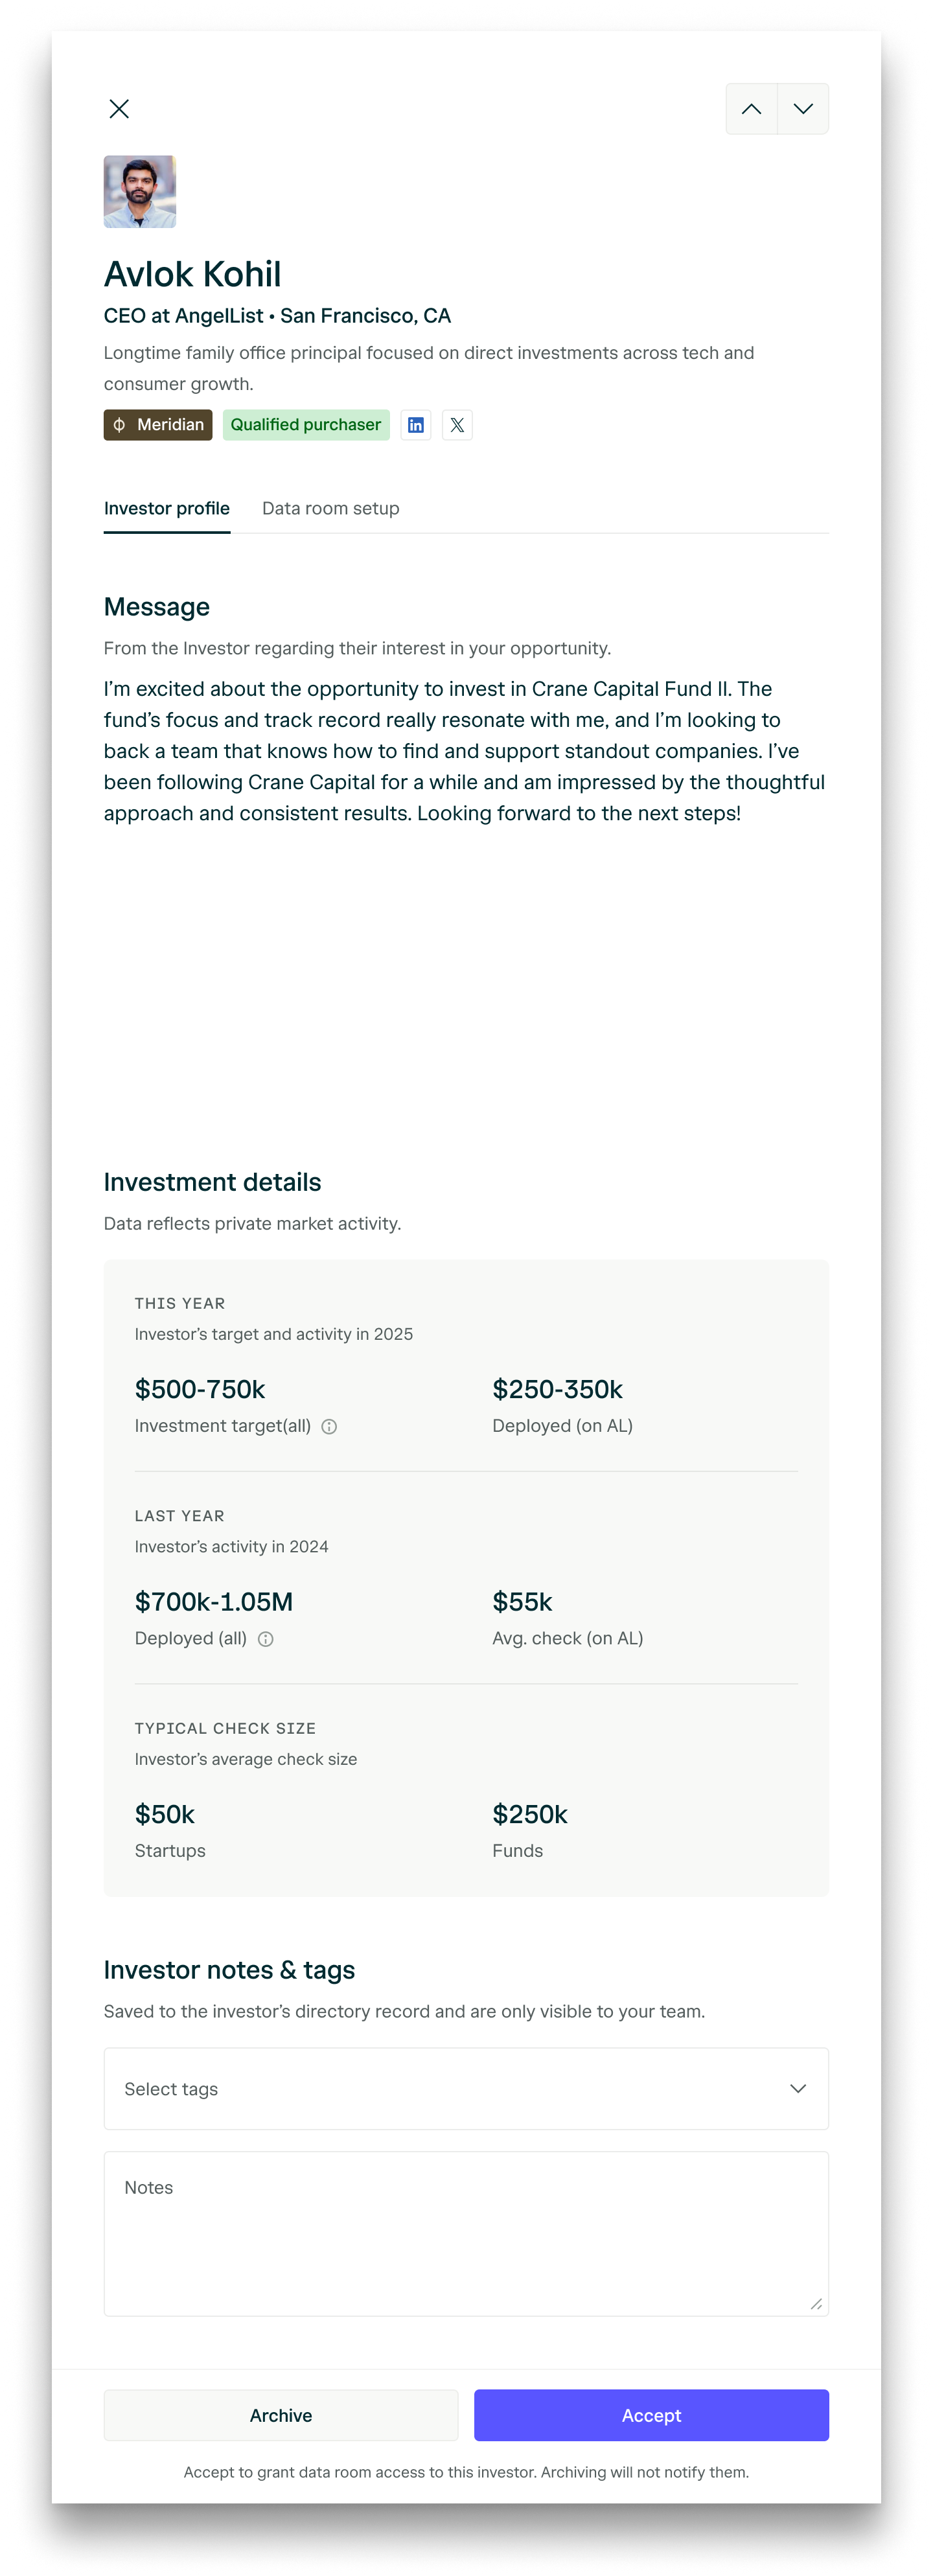Click the investor name heading Avlok Kohil
The image size is (933, 2576).
[x=193, y=274]
